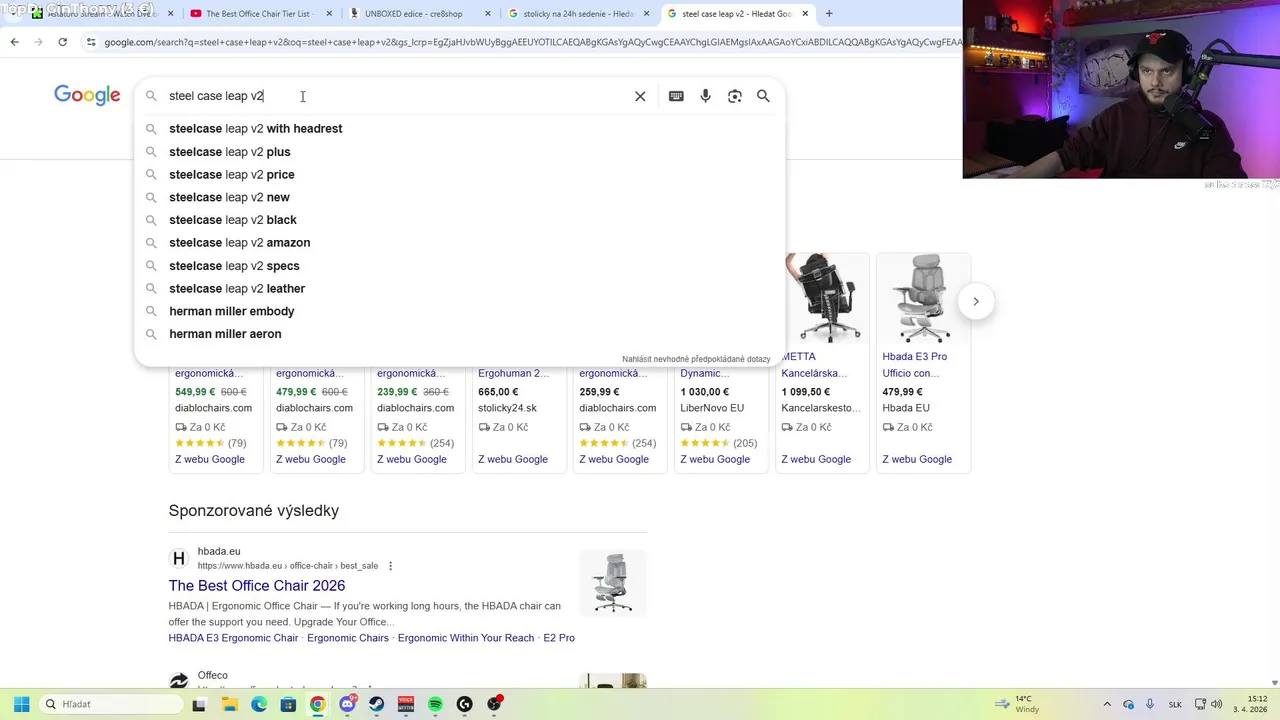Open Hbada E3 Pro product listing

click(x=914, y=365)
